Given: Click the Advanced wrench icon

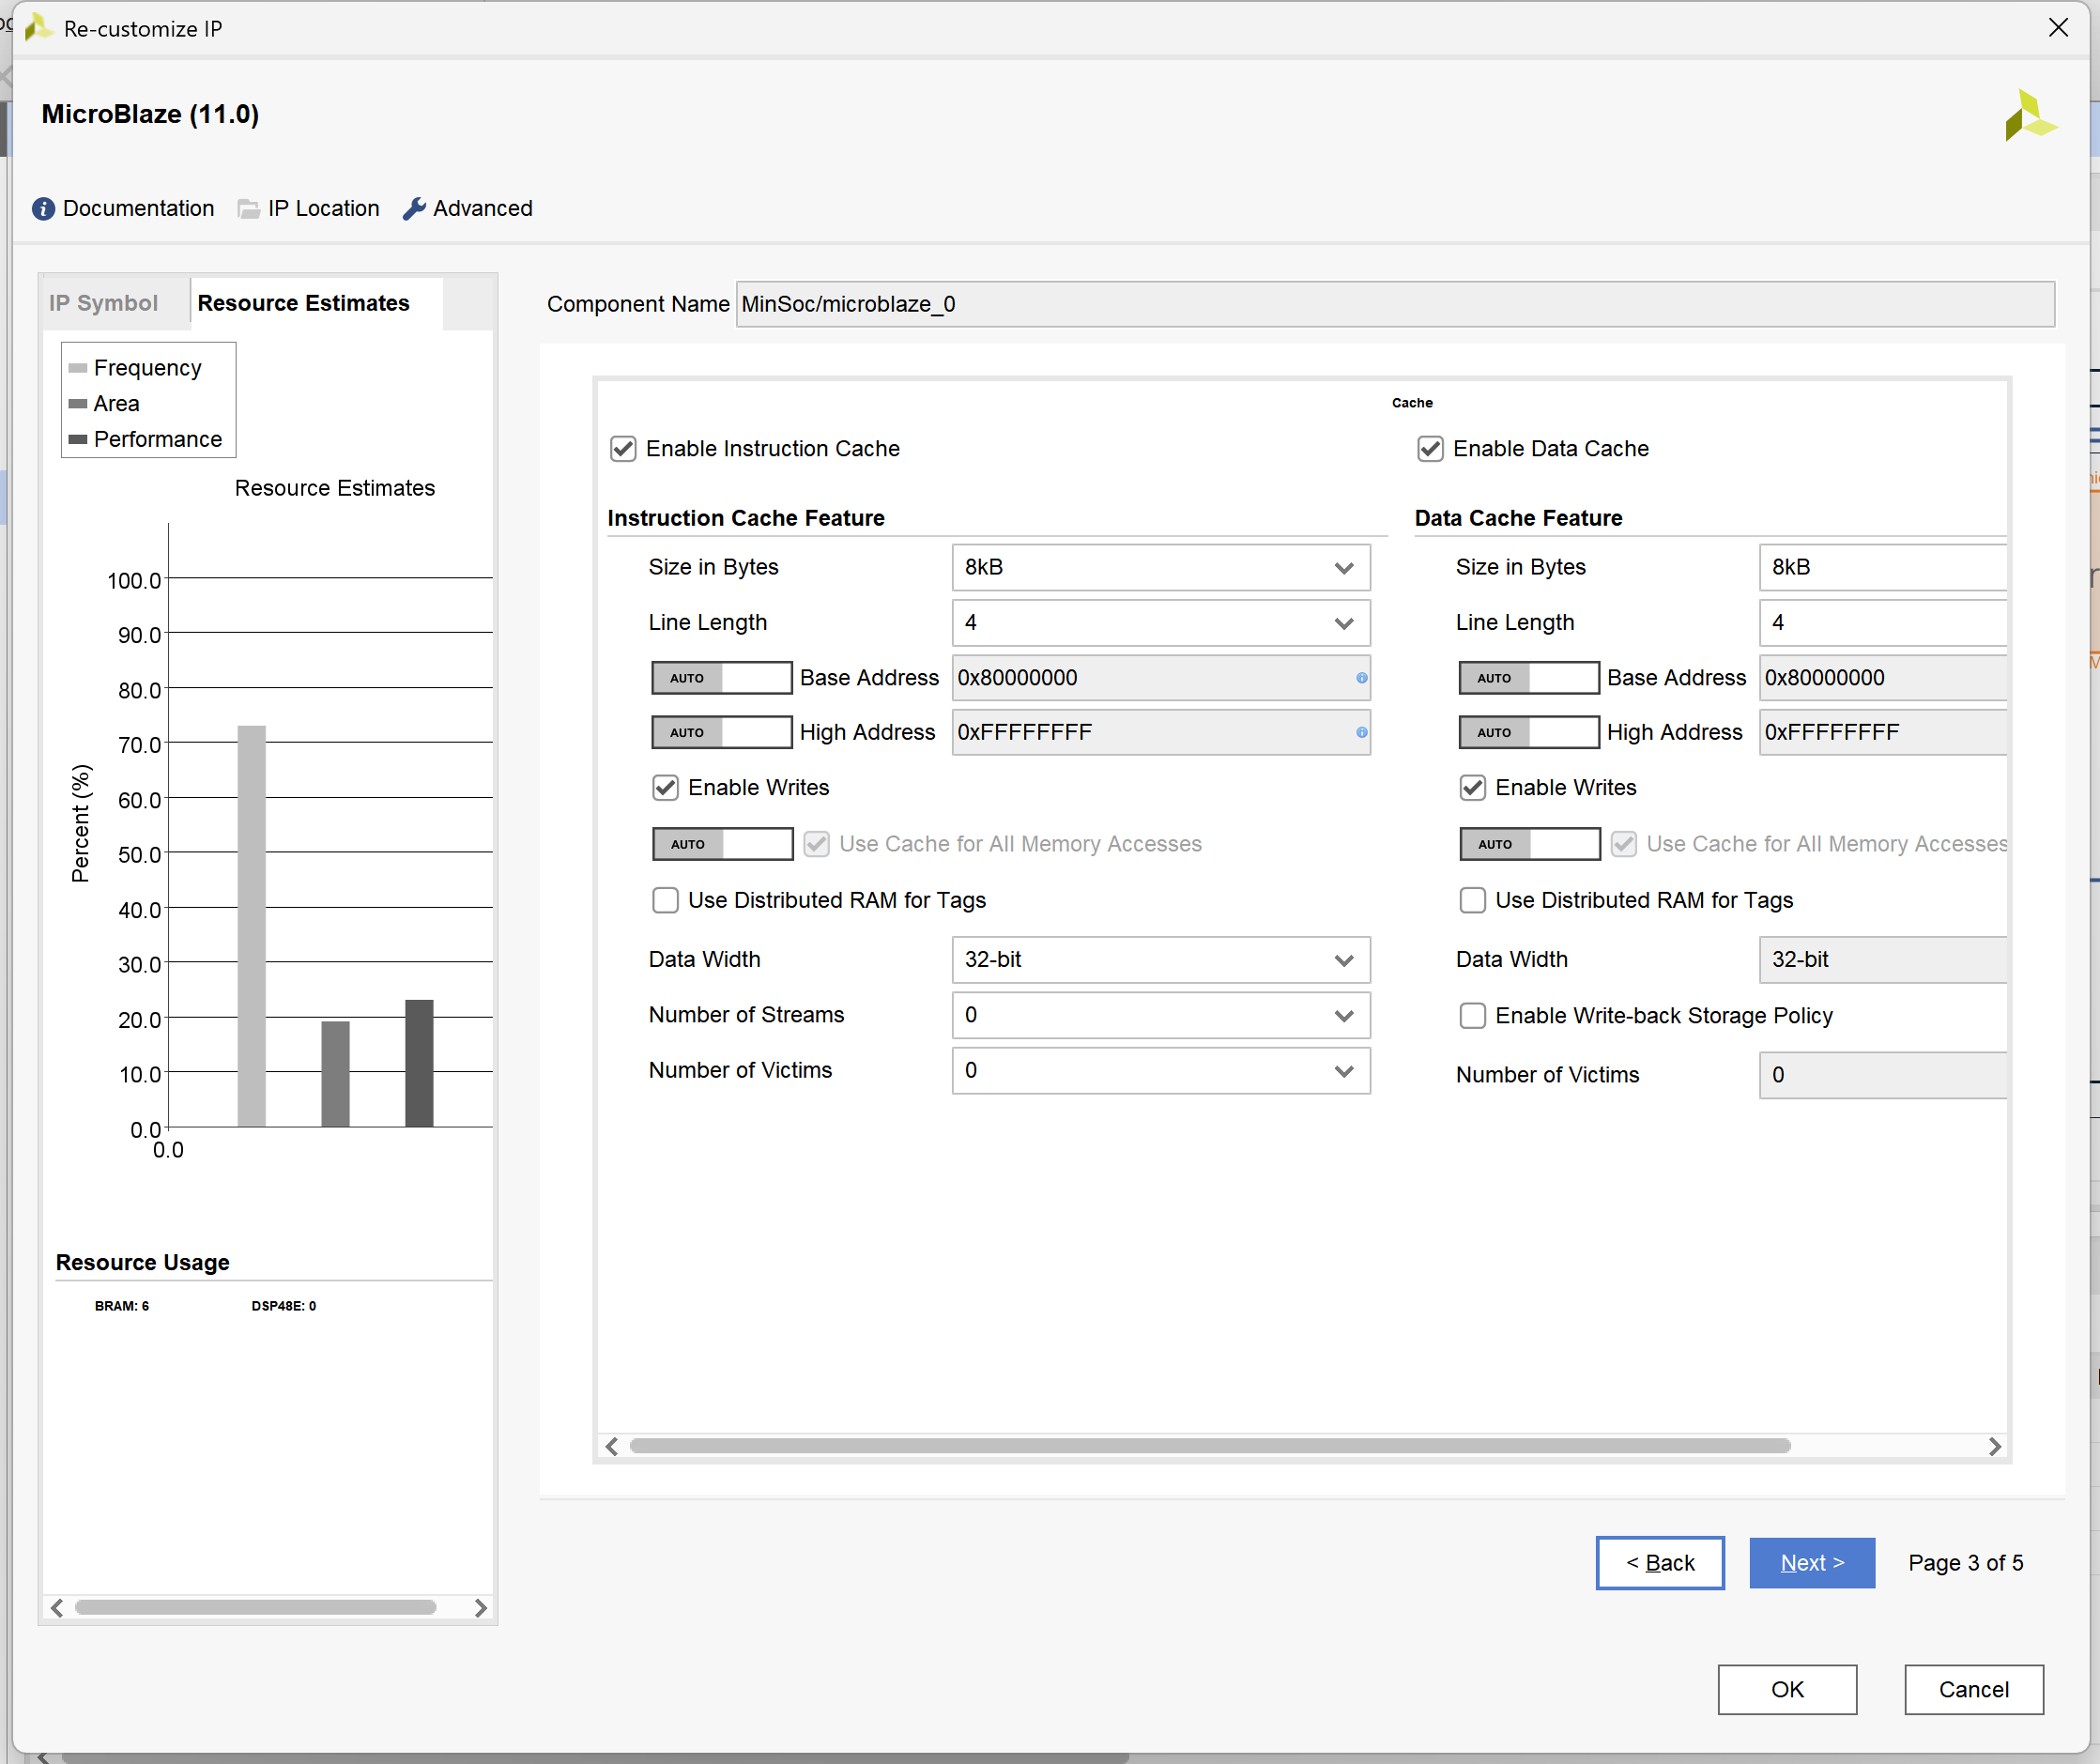Looking at the screenshot, I should click(414, 208).
